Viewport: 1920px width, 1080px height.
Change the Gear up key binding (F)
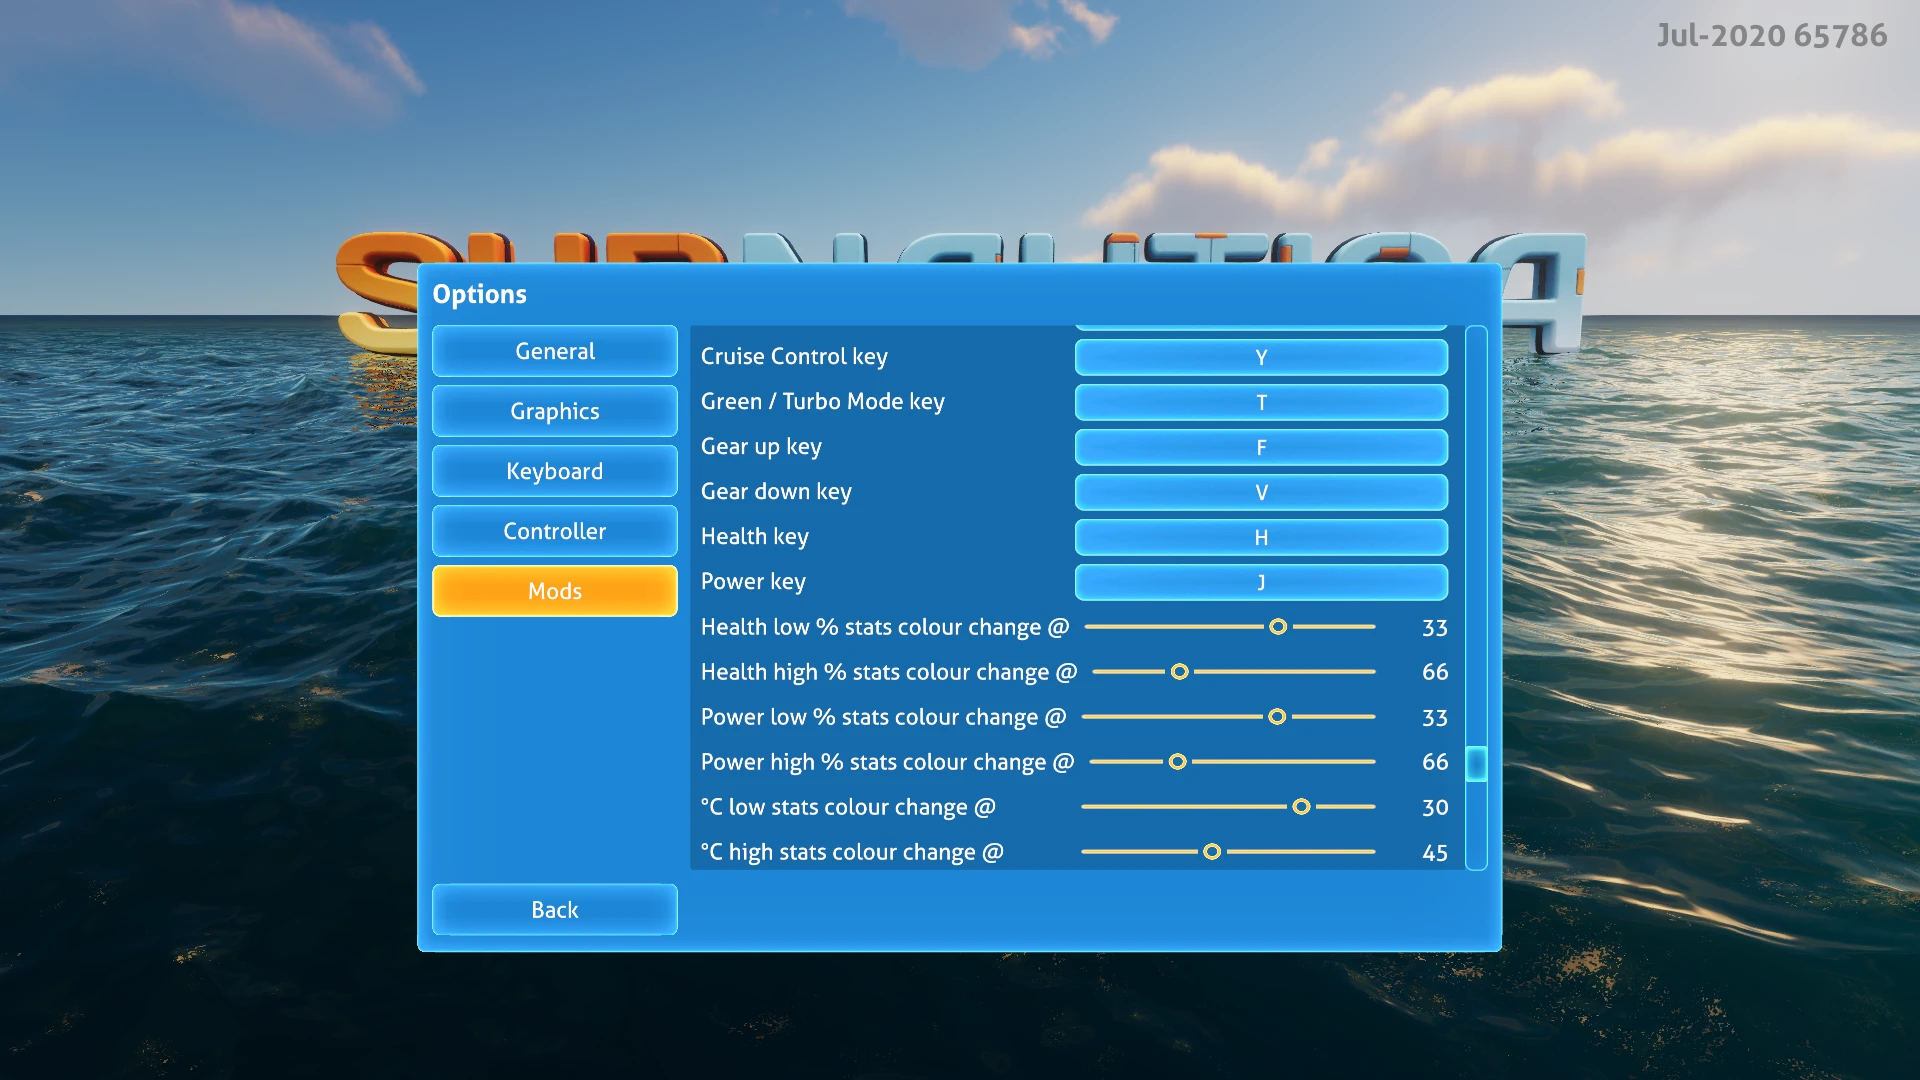[x=1261, y=447]
